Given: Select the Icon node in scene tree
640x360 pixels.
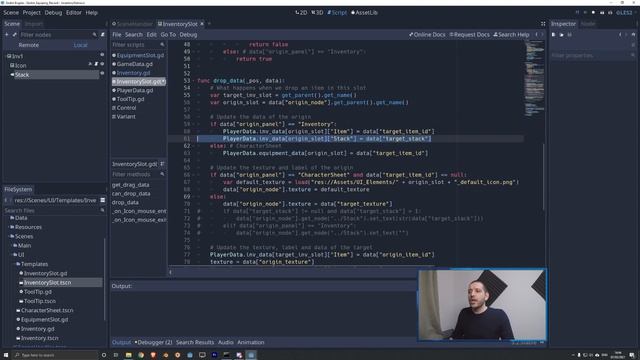Looking at the screenshot, I should click(20, 65).
